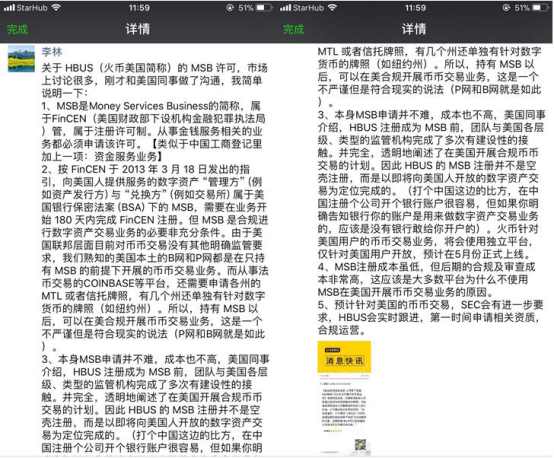Tap the right screen rotation lock icon
554x458 pixels.
point(506,7)
